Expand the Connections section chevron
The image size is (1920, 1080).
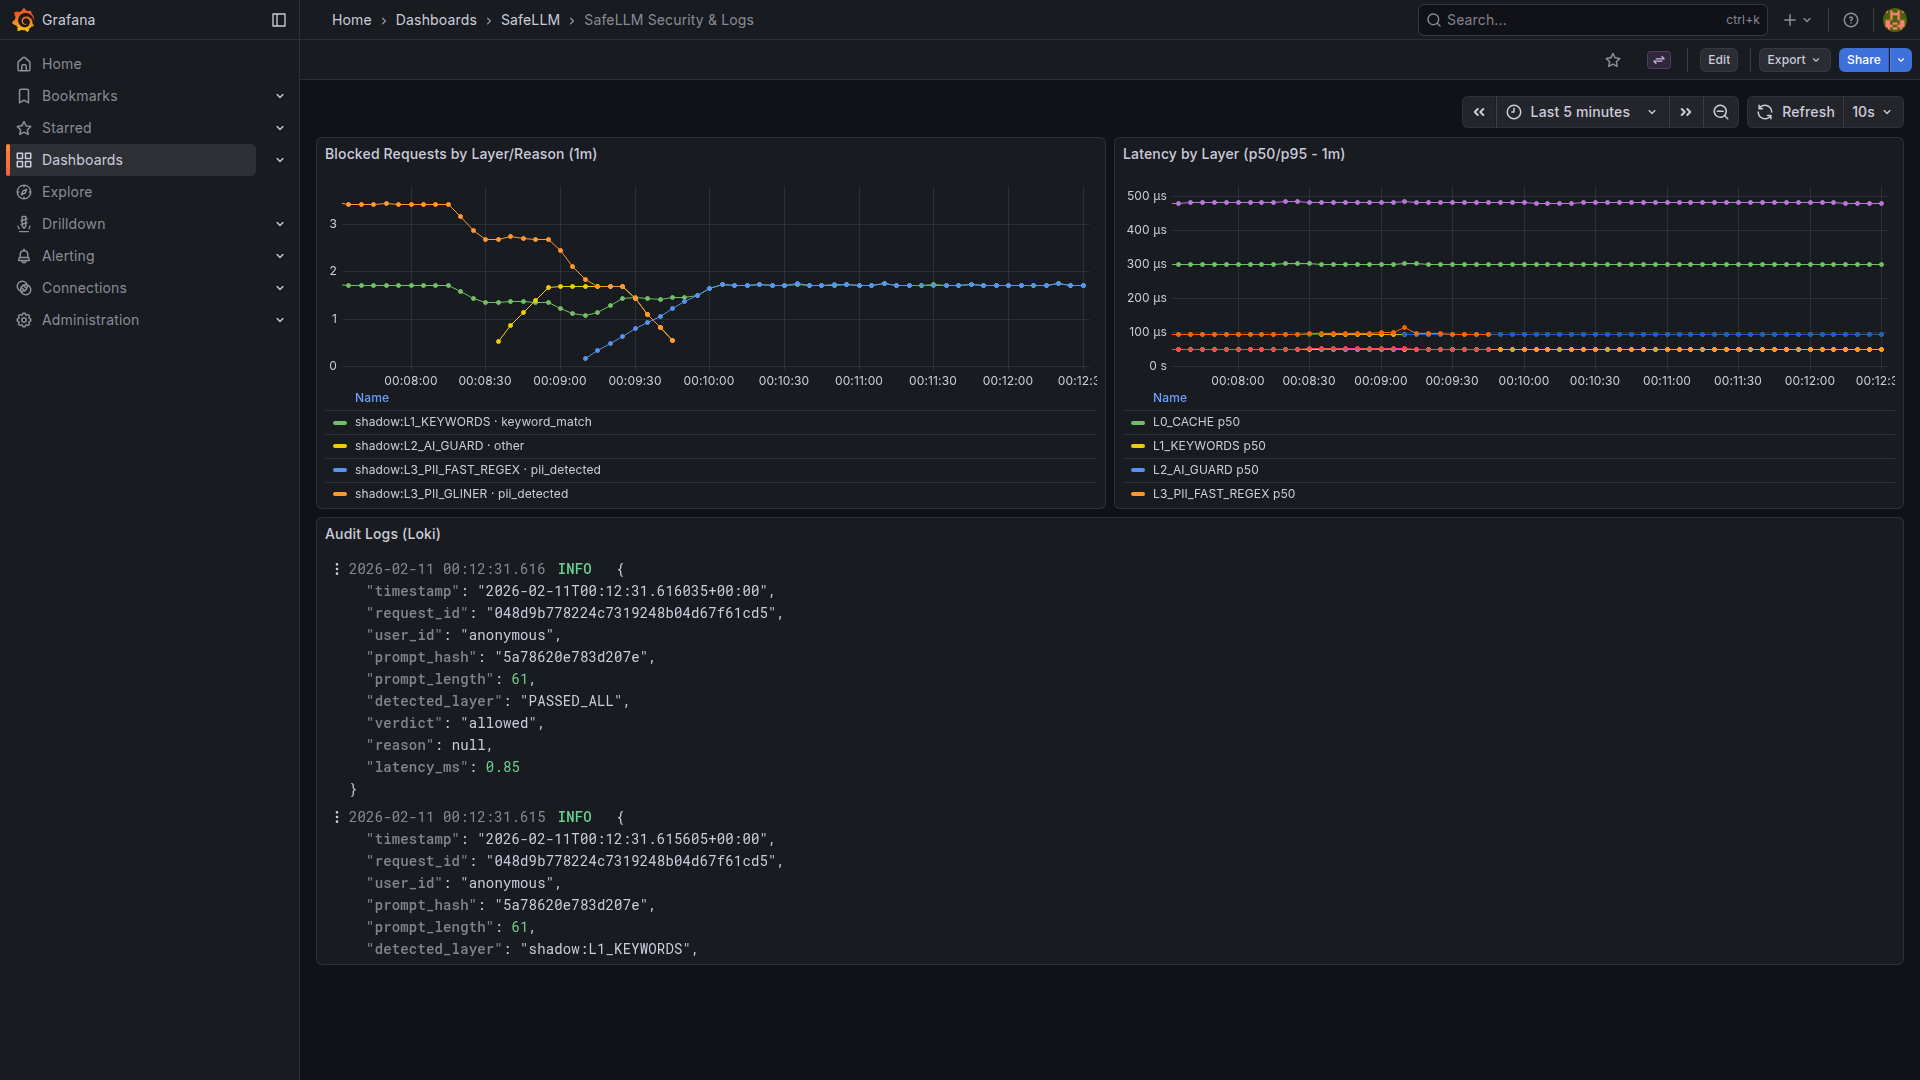280,288
